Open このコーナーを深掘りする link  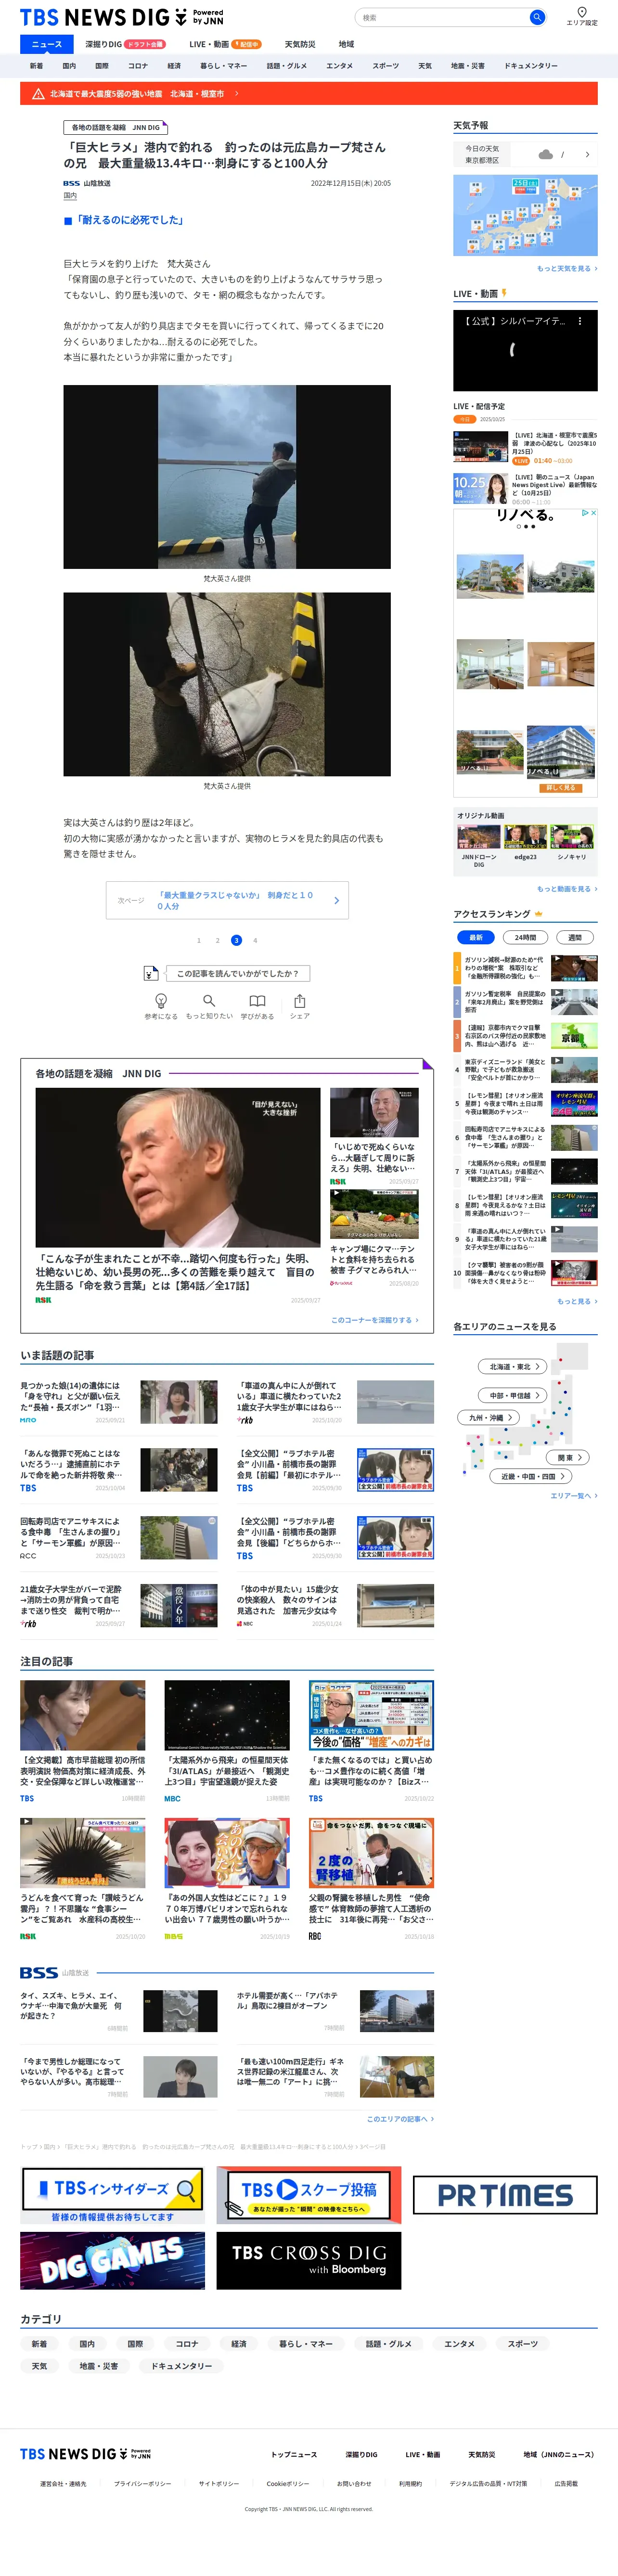click(x=375, y=1320)
